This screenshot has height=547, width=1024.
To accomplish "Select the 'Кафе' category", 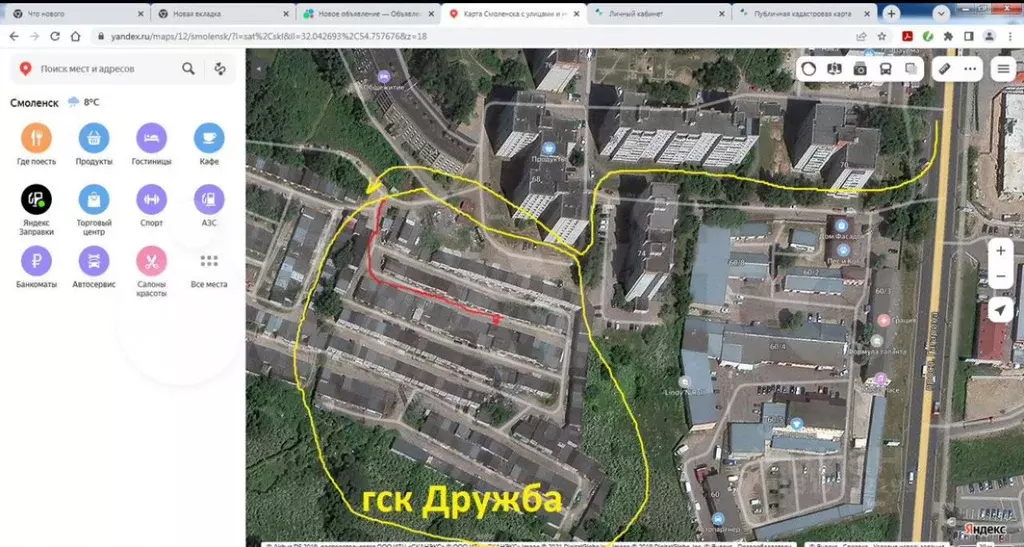I will coord(209,144).
